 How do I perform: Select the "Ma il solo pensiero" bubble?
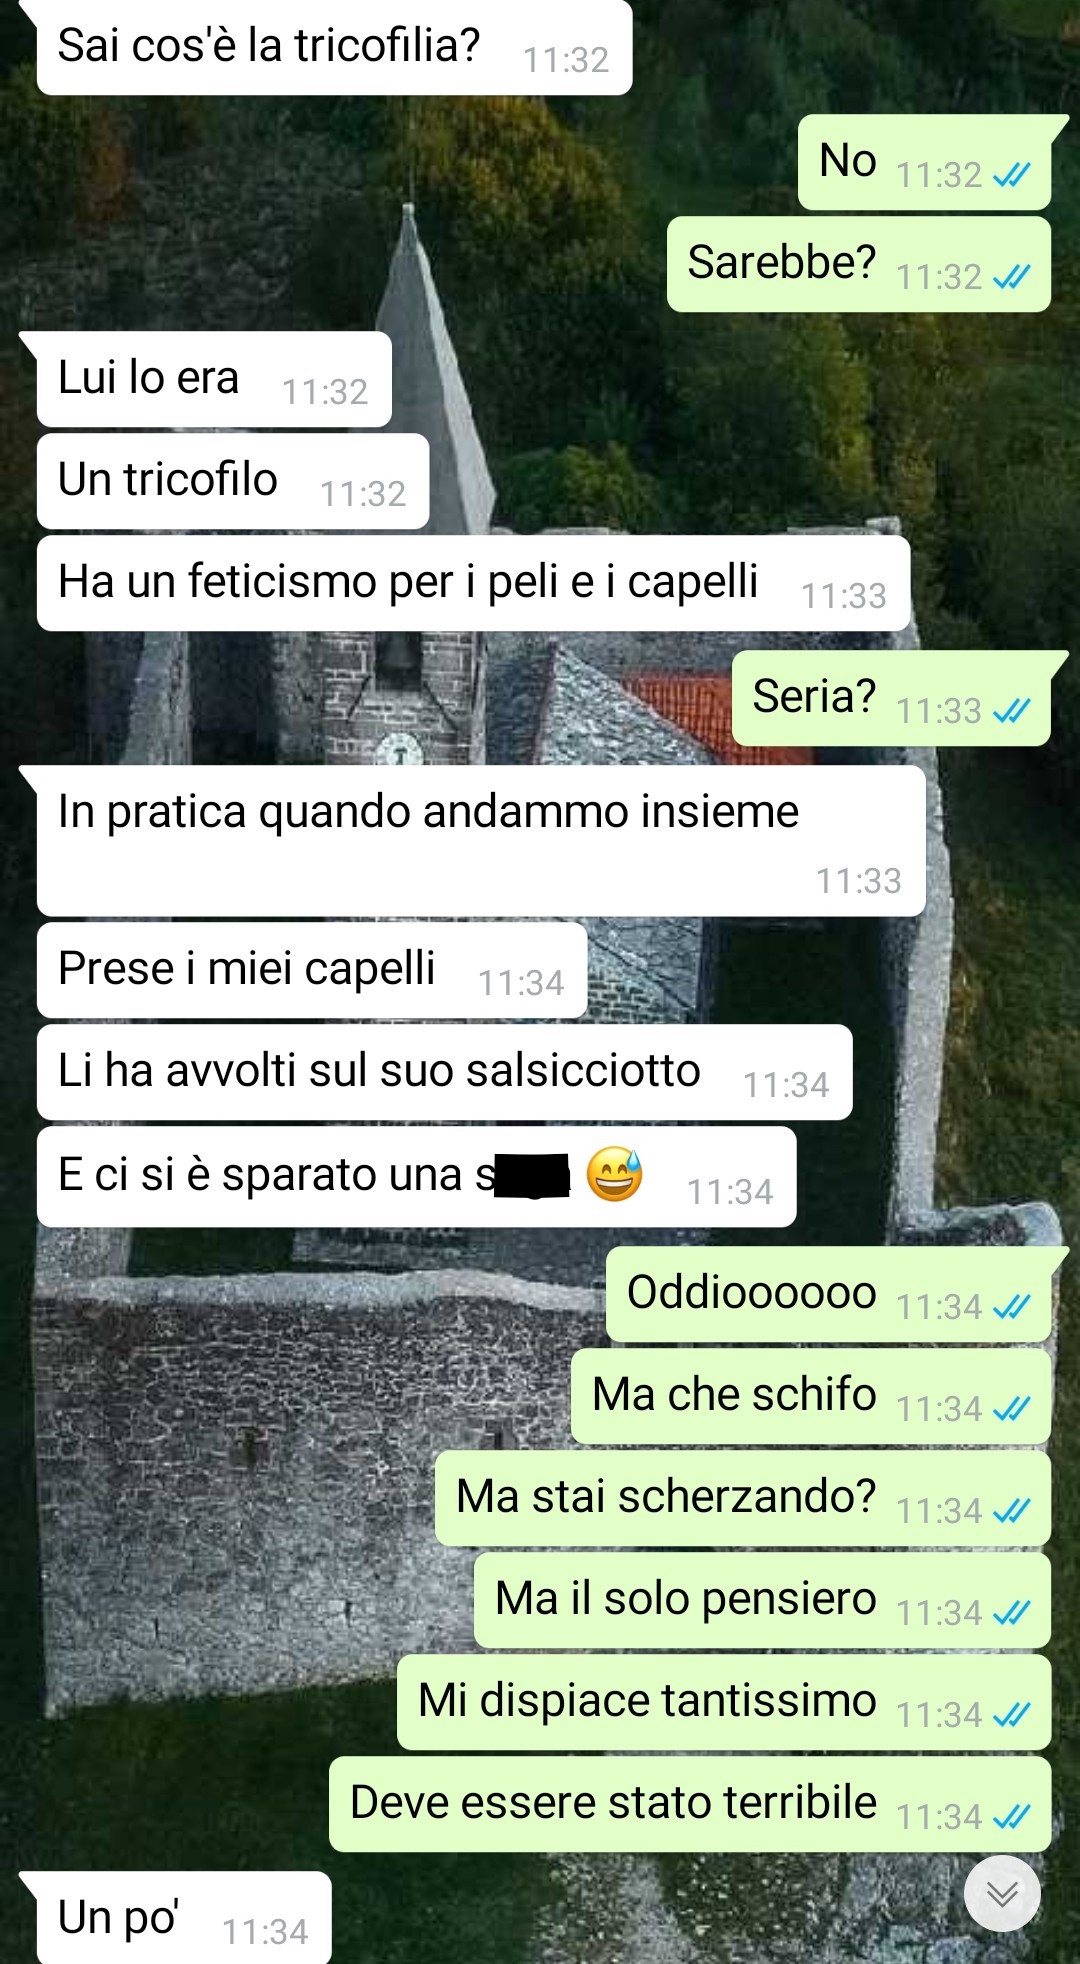click(762, 1600)
